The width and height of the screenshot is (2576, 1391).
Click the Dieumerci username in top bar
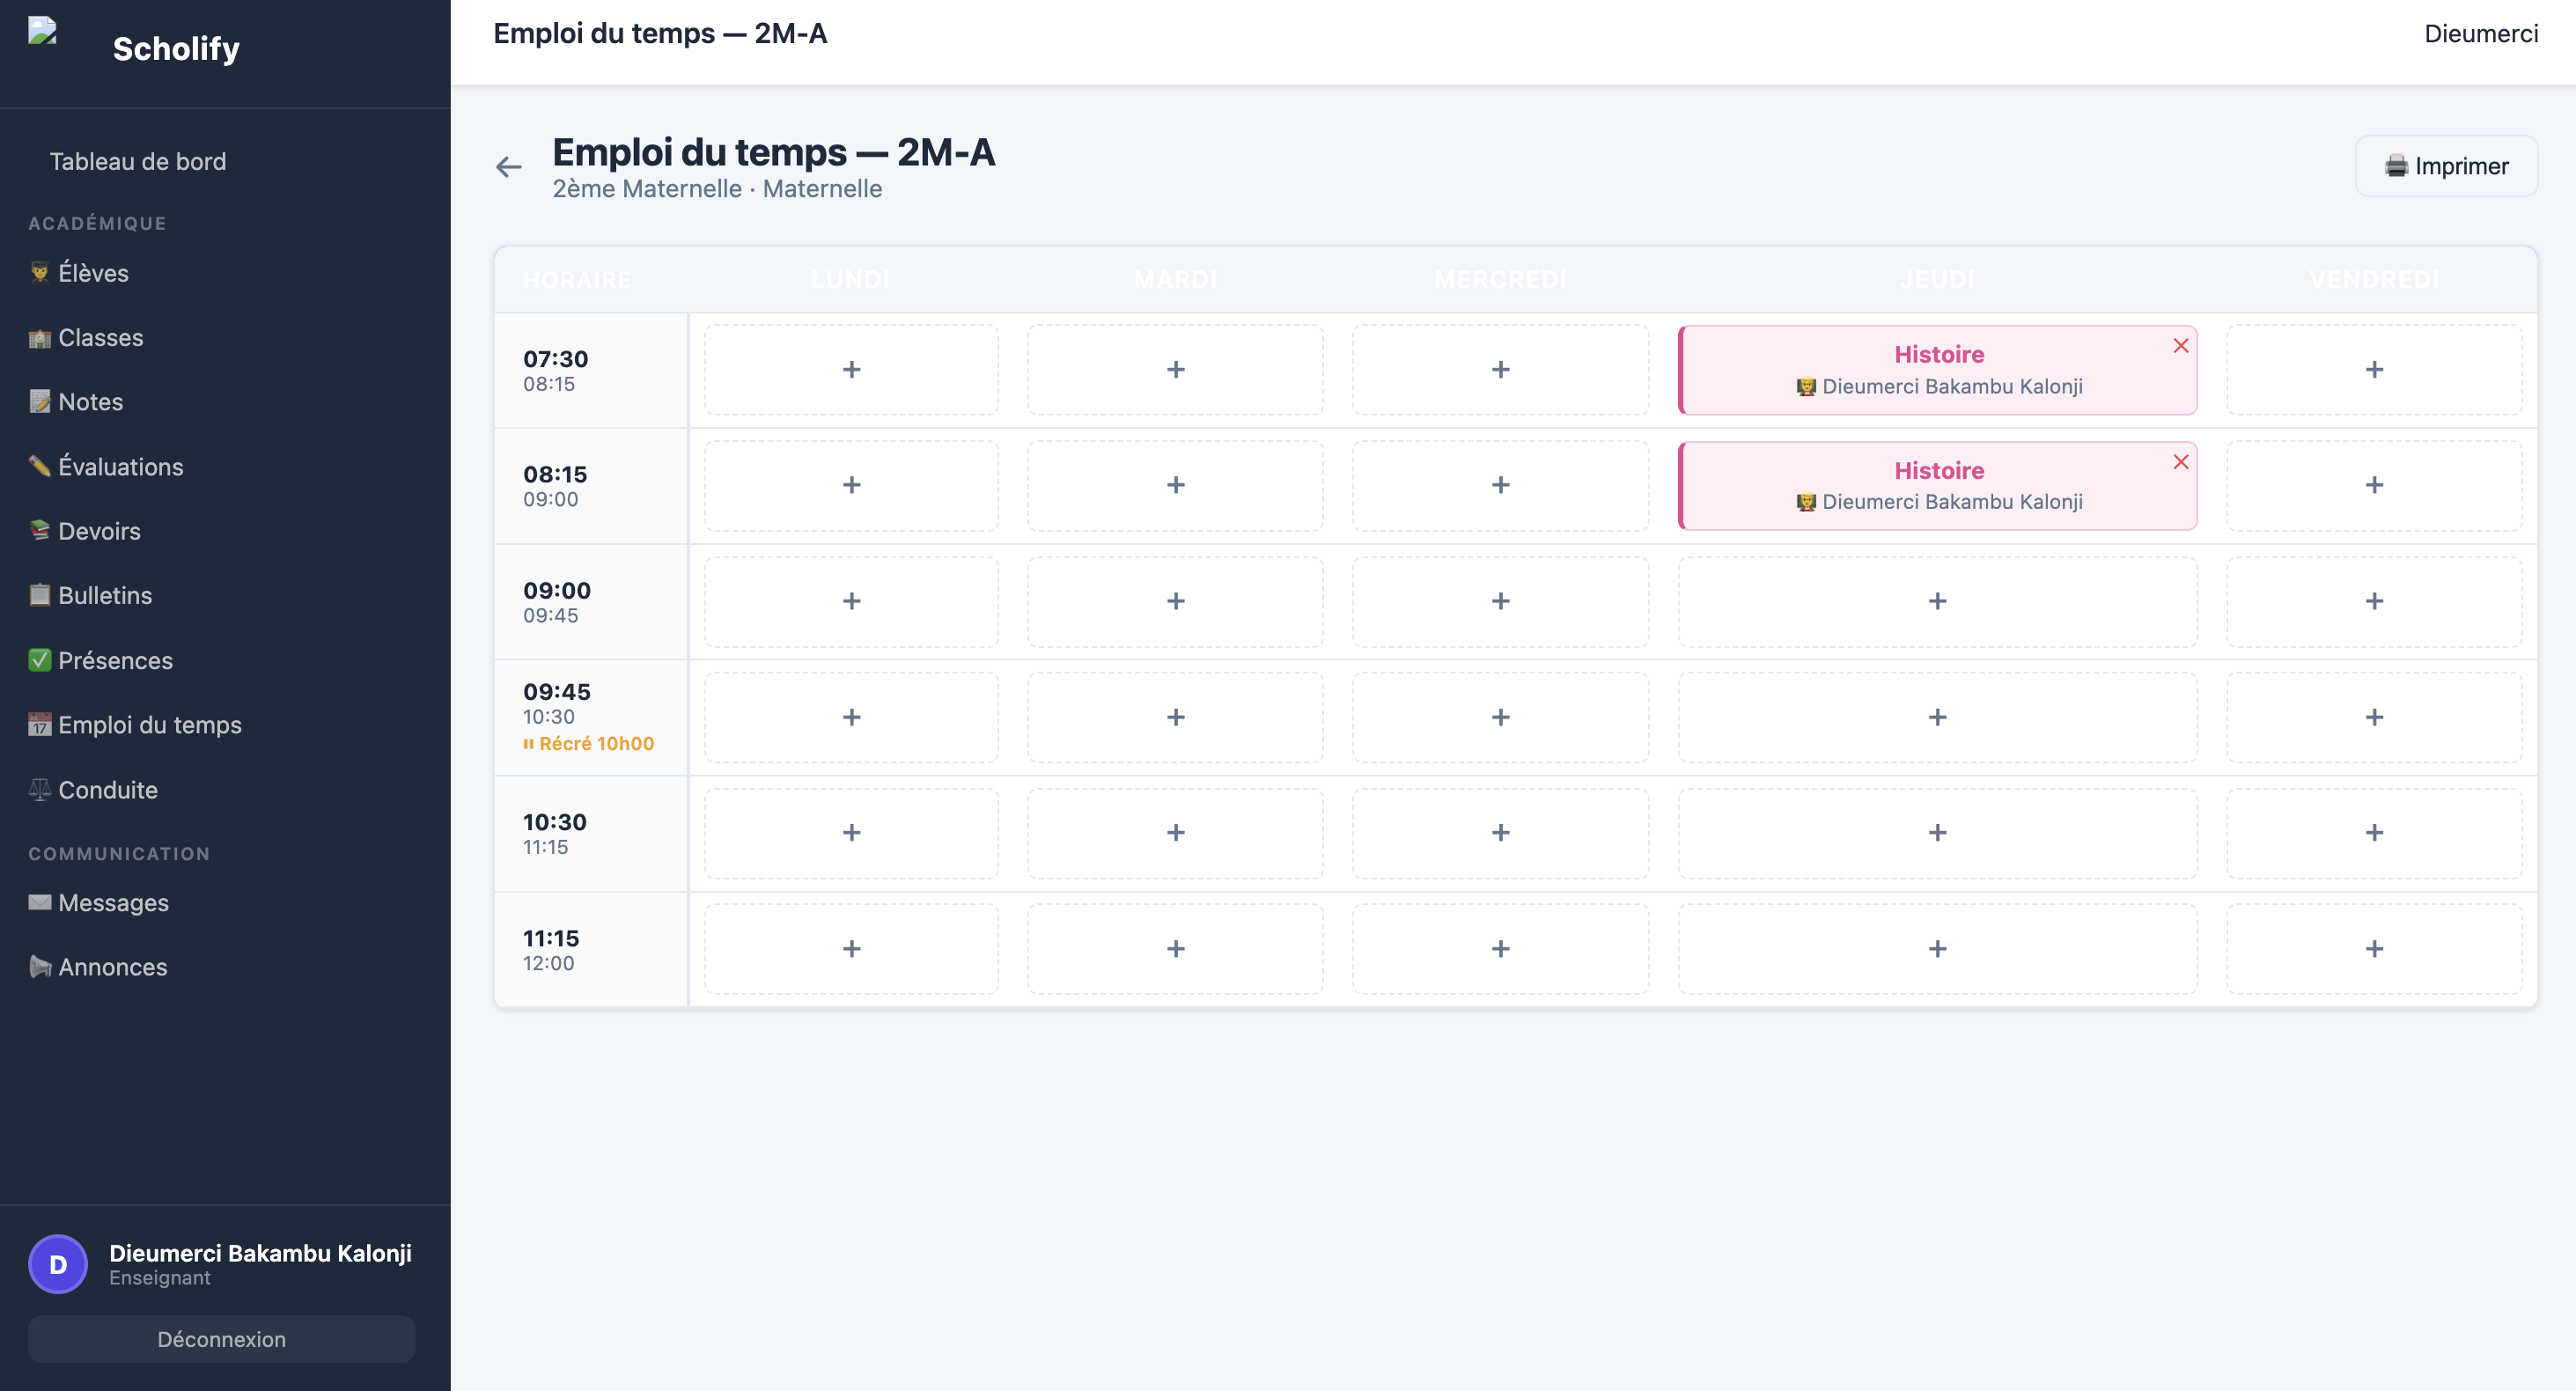pyautogui.click(x=2481, y=33)
